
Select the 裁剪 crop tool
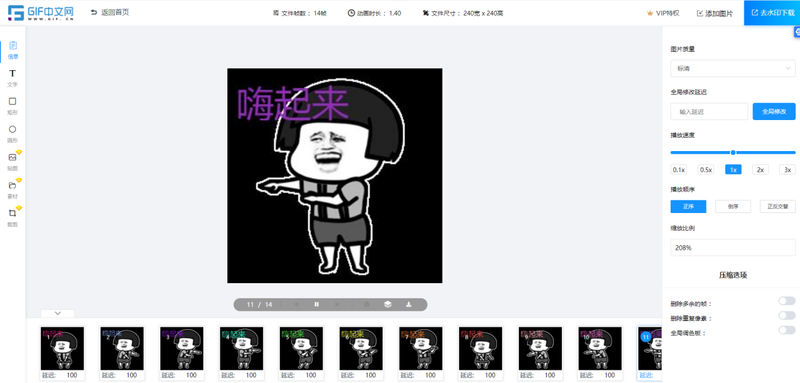(13, 217)
